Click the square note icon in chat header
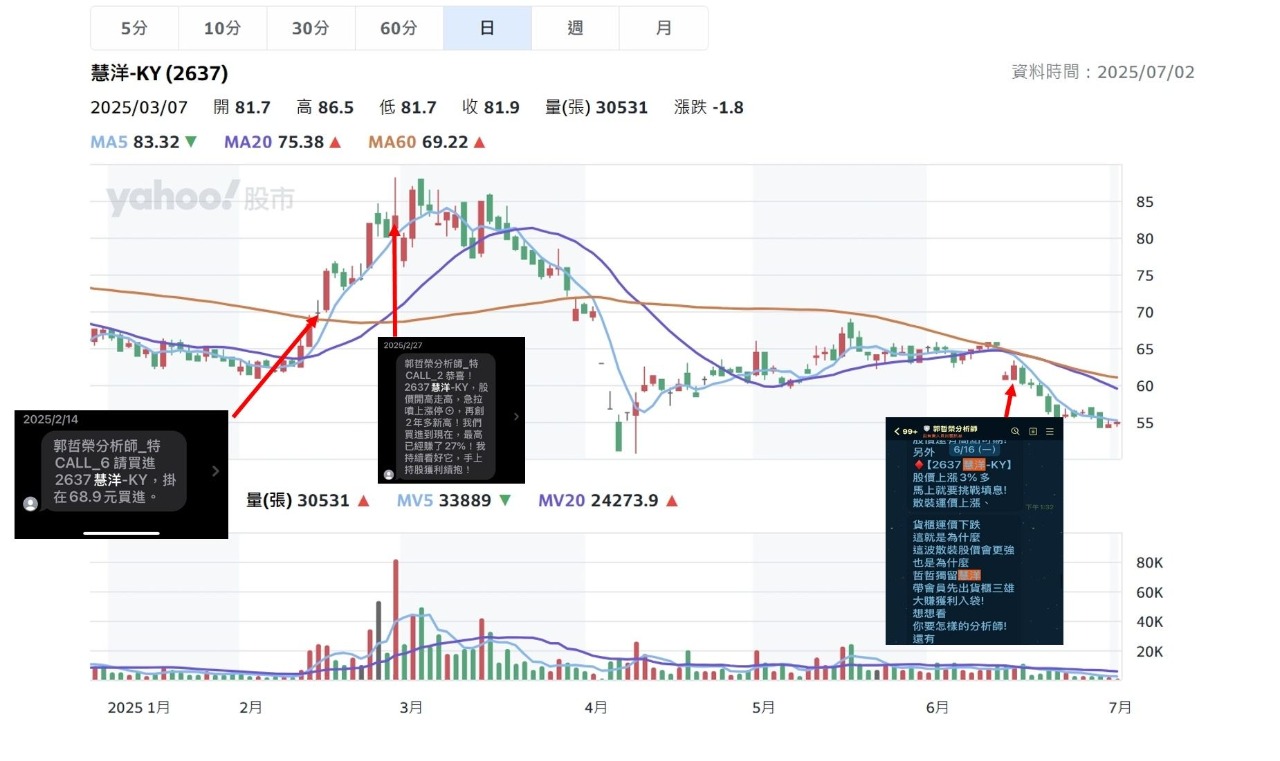The width and height of the screenshot is (1280, 761). click(x=1032, y=431)
